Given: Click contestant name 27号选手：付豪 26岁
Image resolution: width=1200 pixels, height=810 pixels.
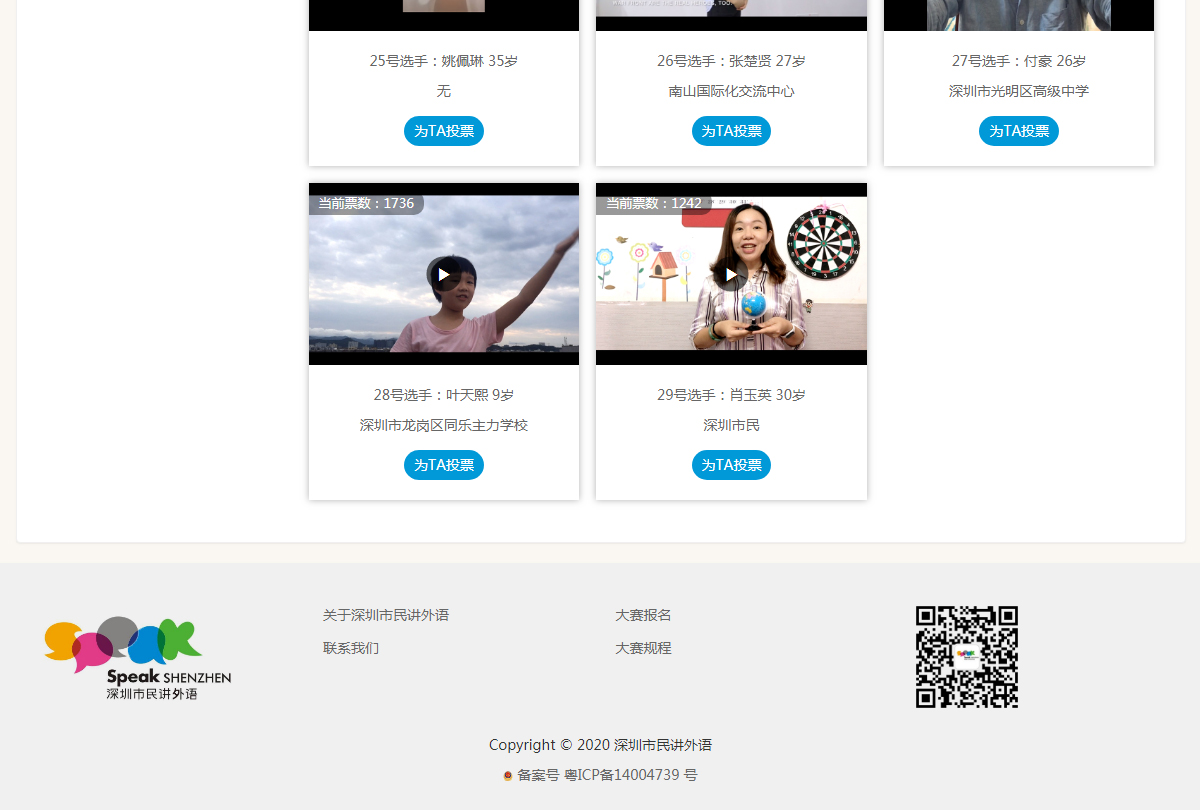Looking at the screenshot, I should click(1019, 61).
